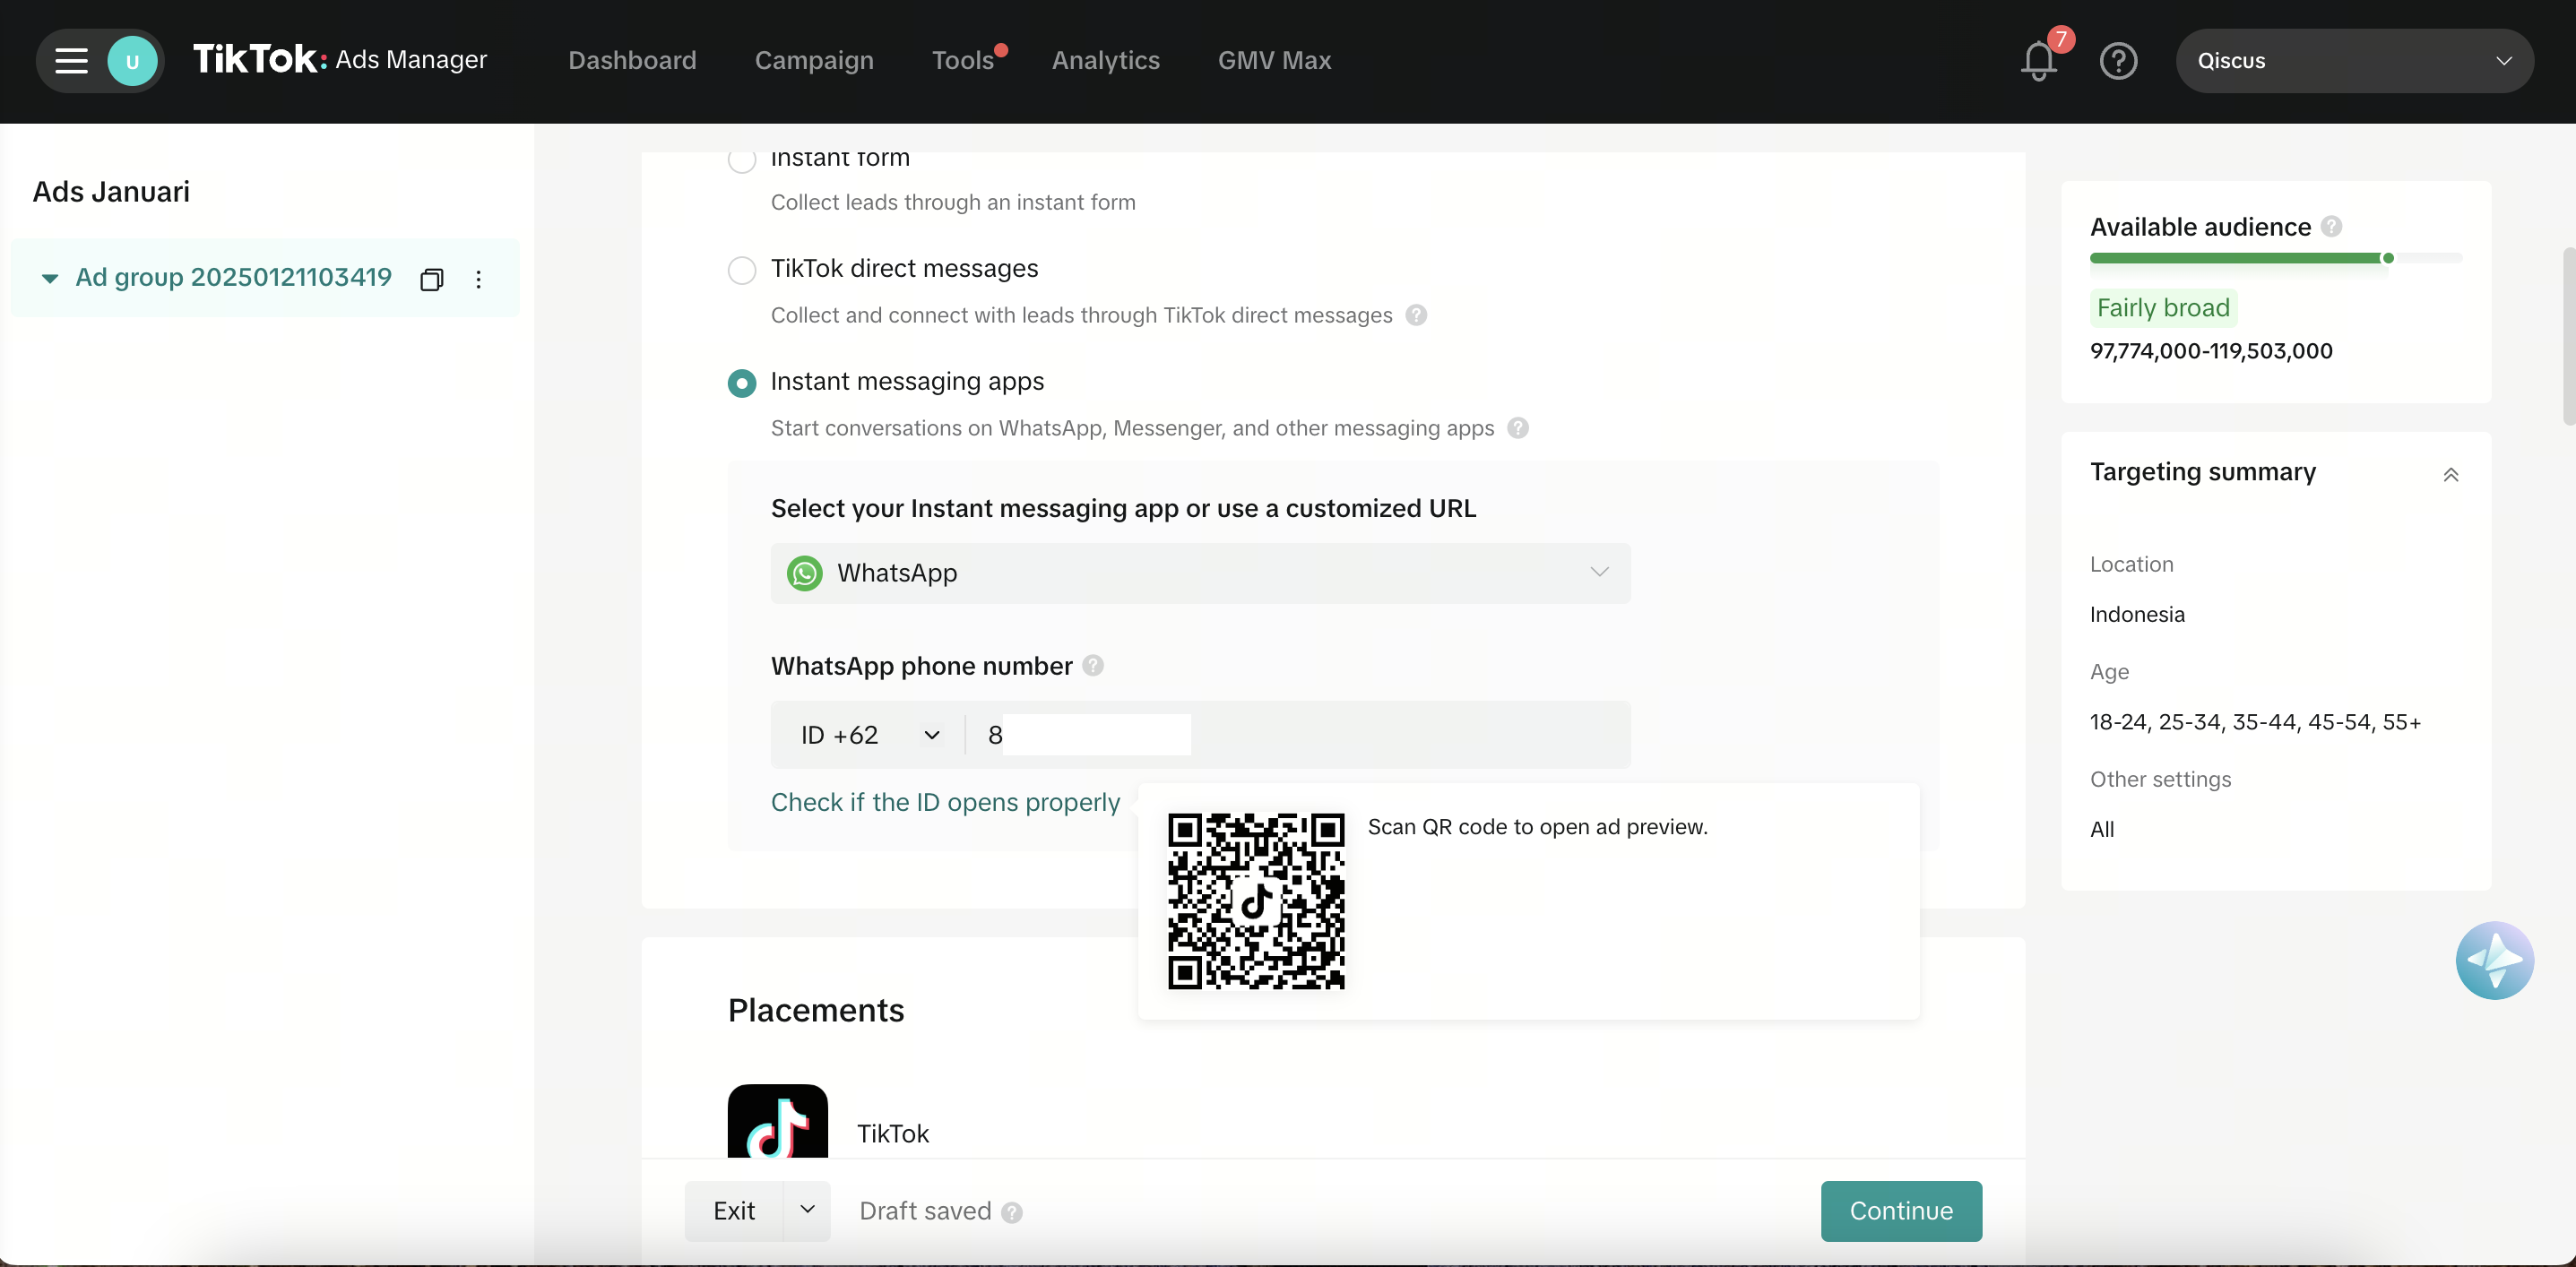The width and height of the screenshot is (2576, 1267).
Task: Open the Qiscus account dropdown
Action: tap(2354, 61)
